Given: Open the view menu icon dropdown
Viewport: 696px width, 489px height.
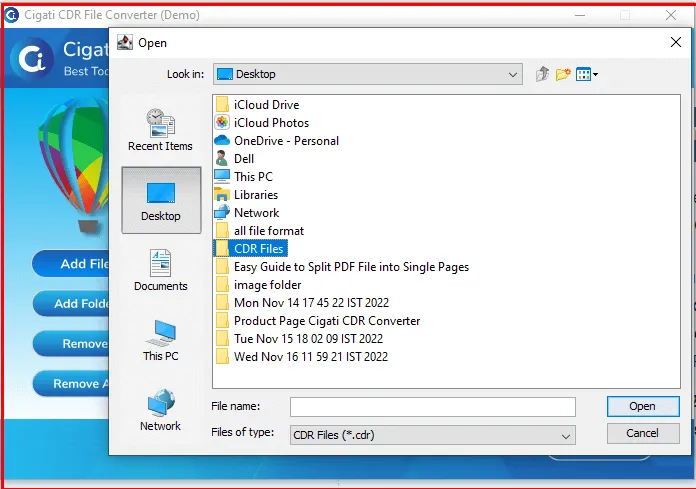Looking at the screenshot, I should click(x=587, y=74).
